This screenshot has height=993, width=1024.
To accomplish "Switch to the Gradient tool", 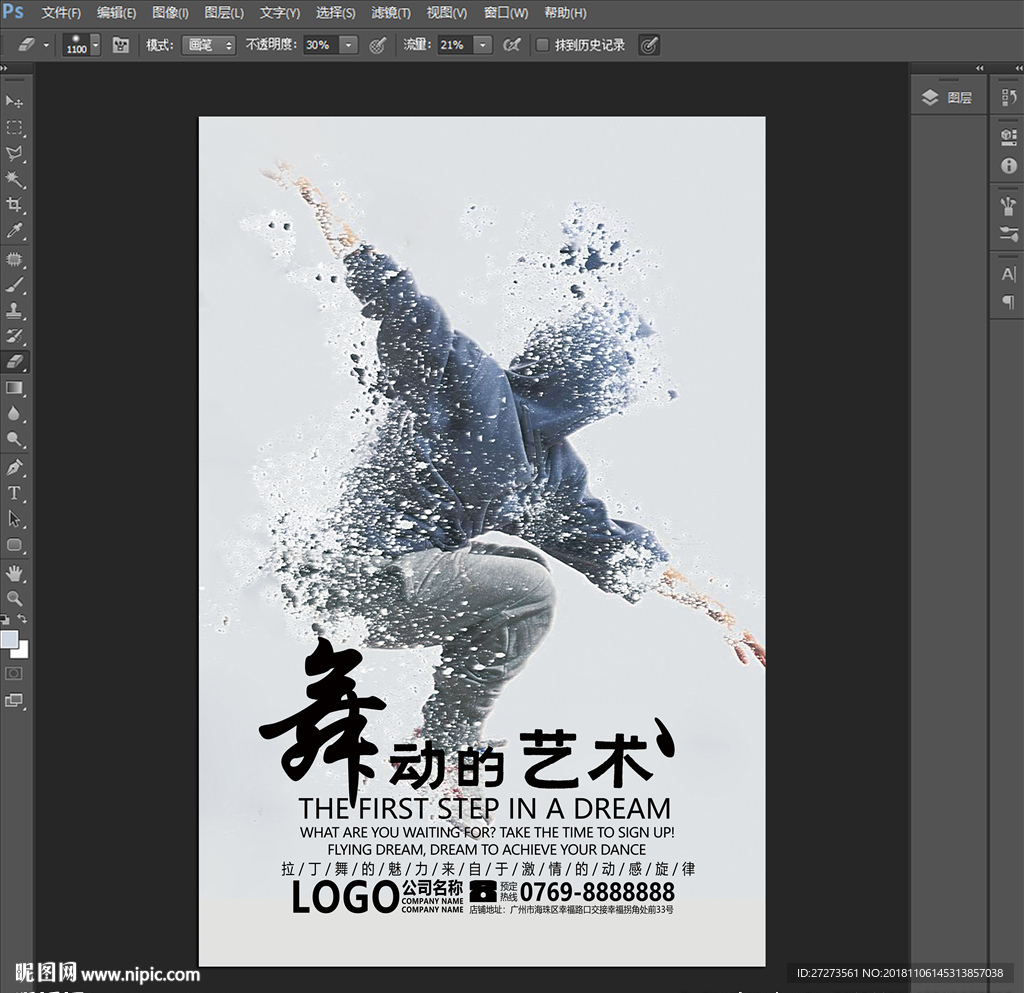I will [x=14, y=388].
